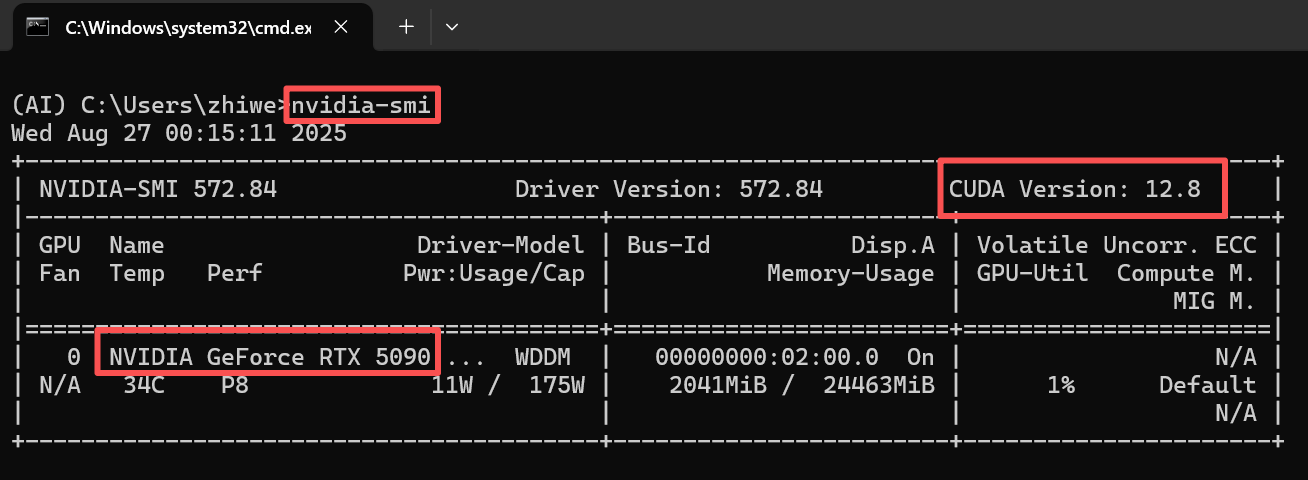Click the On display active value
1308x480 pixels.
921,357
